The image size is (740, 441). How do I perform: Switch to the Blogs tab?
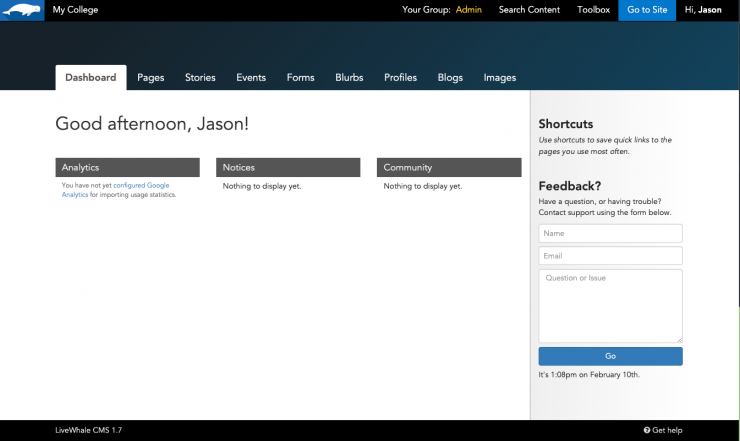pos(450,78)
